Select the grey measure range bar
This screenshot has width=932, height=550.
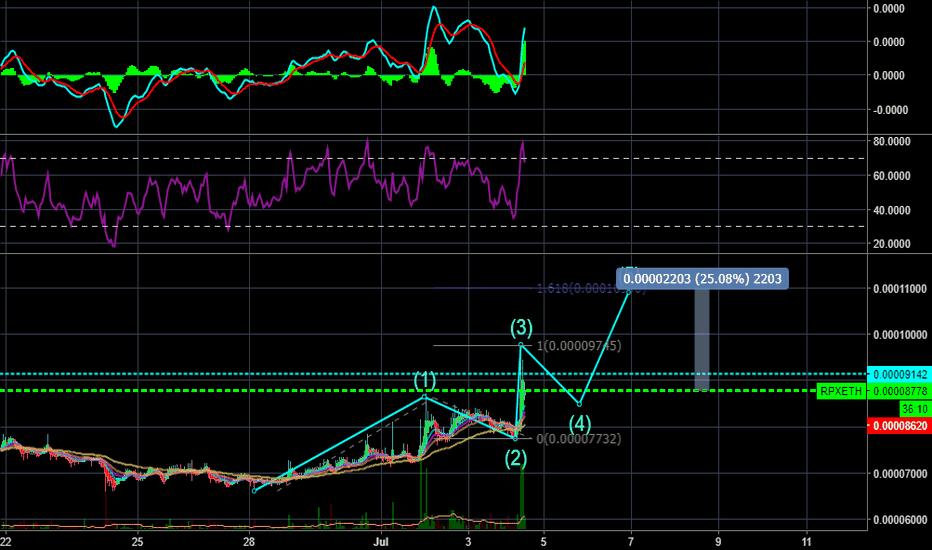702,340
